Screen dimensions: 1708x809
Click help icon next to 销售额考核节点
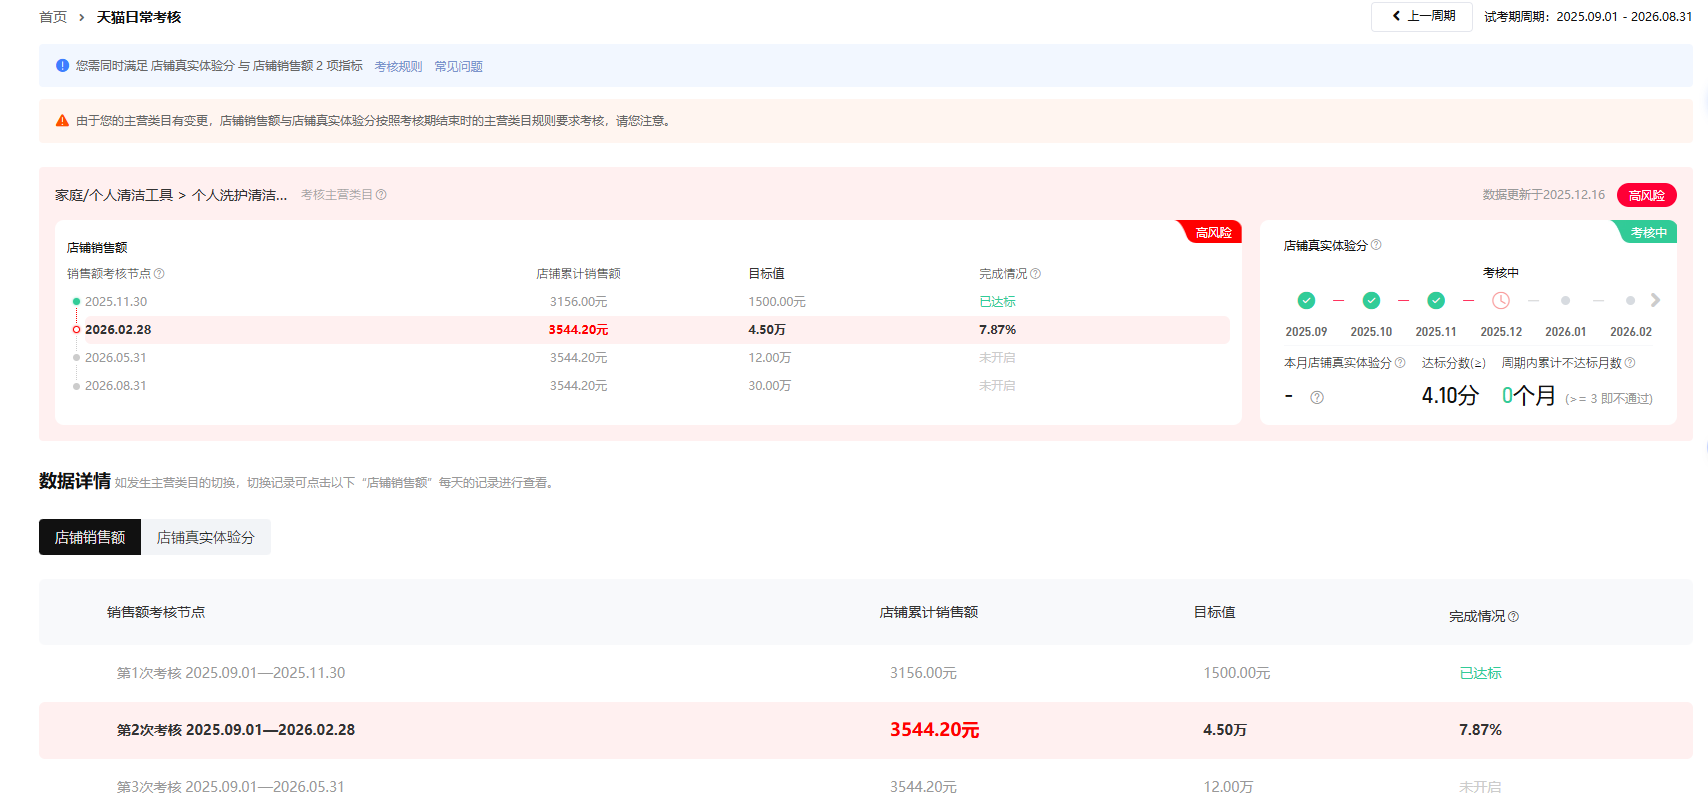(x=159, y=274)
